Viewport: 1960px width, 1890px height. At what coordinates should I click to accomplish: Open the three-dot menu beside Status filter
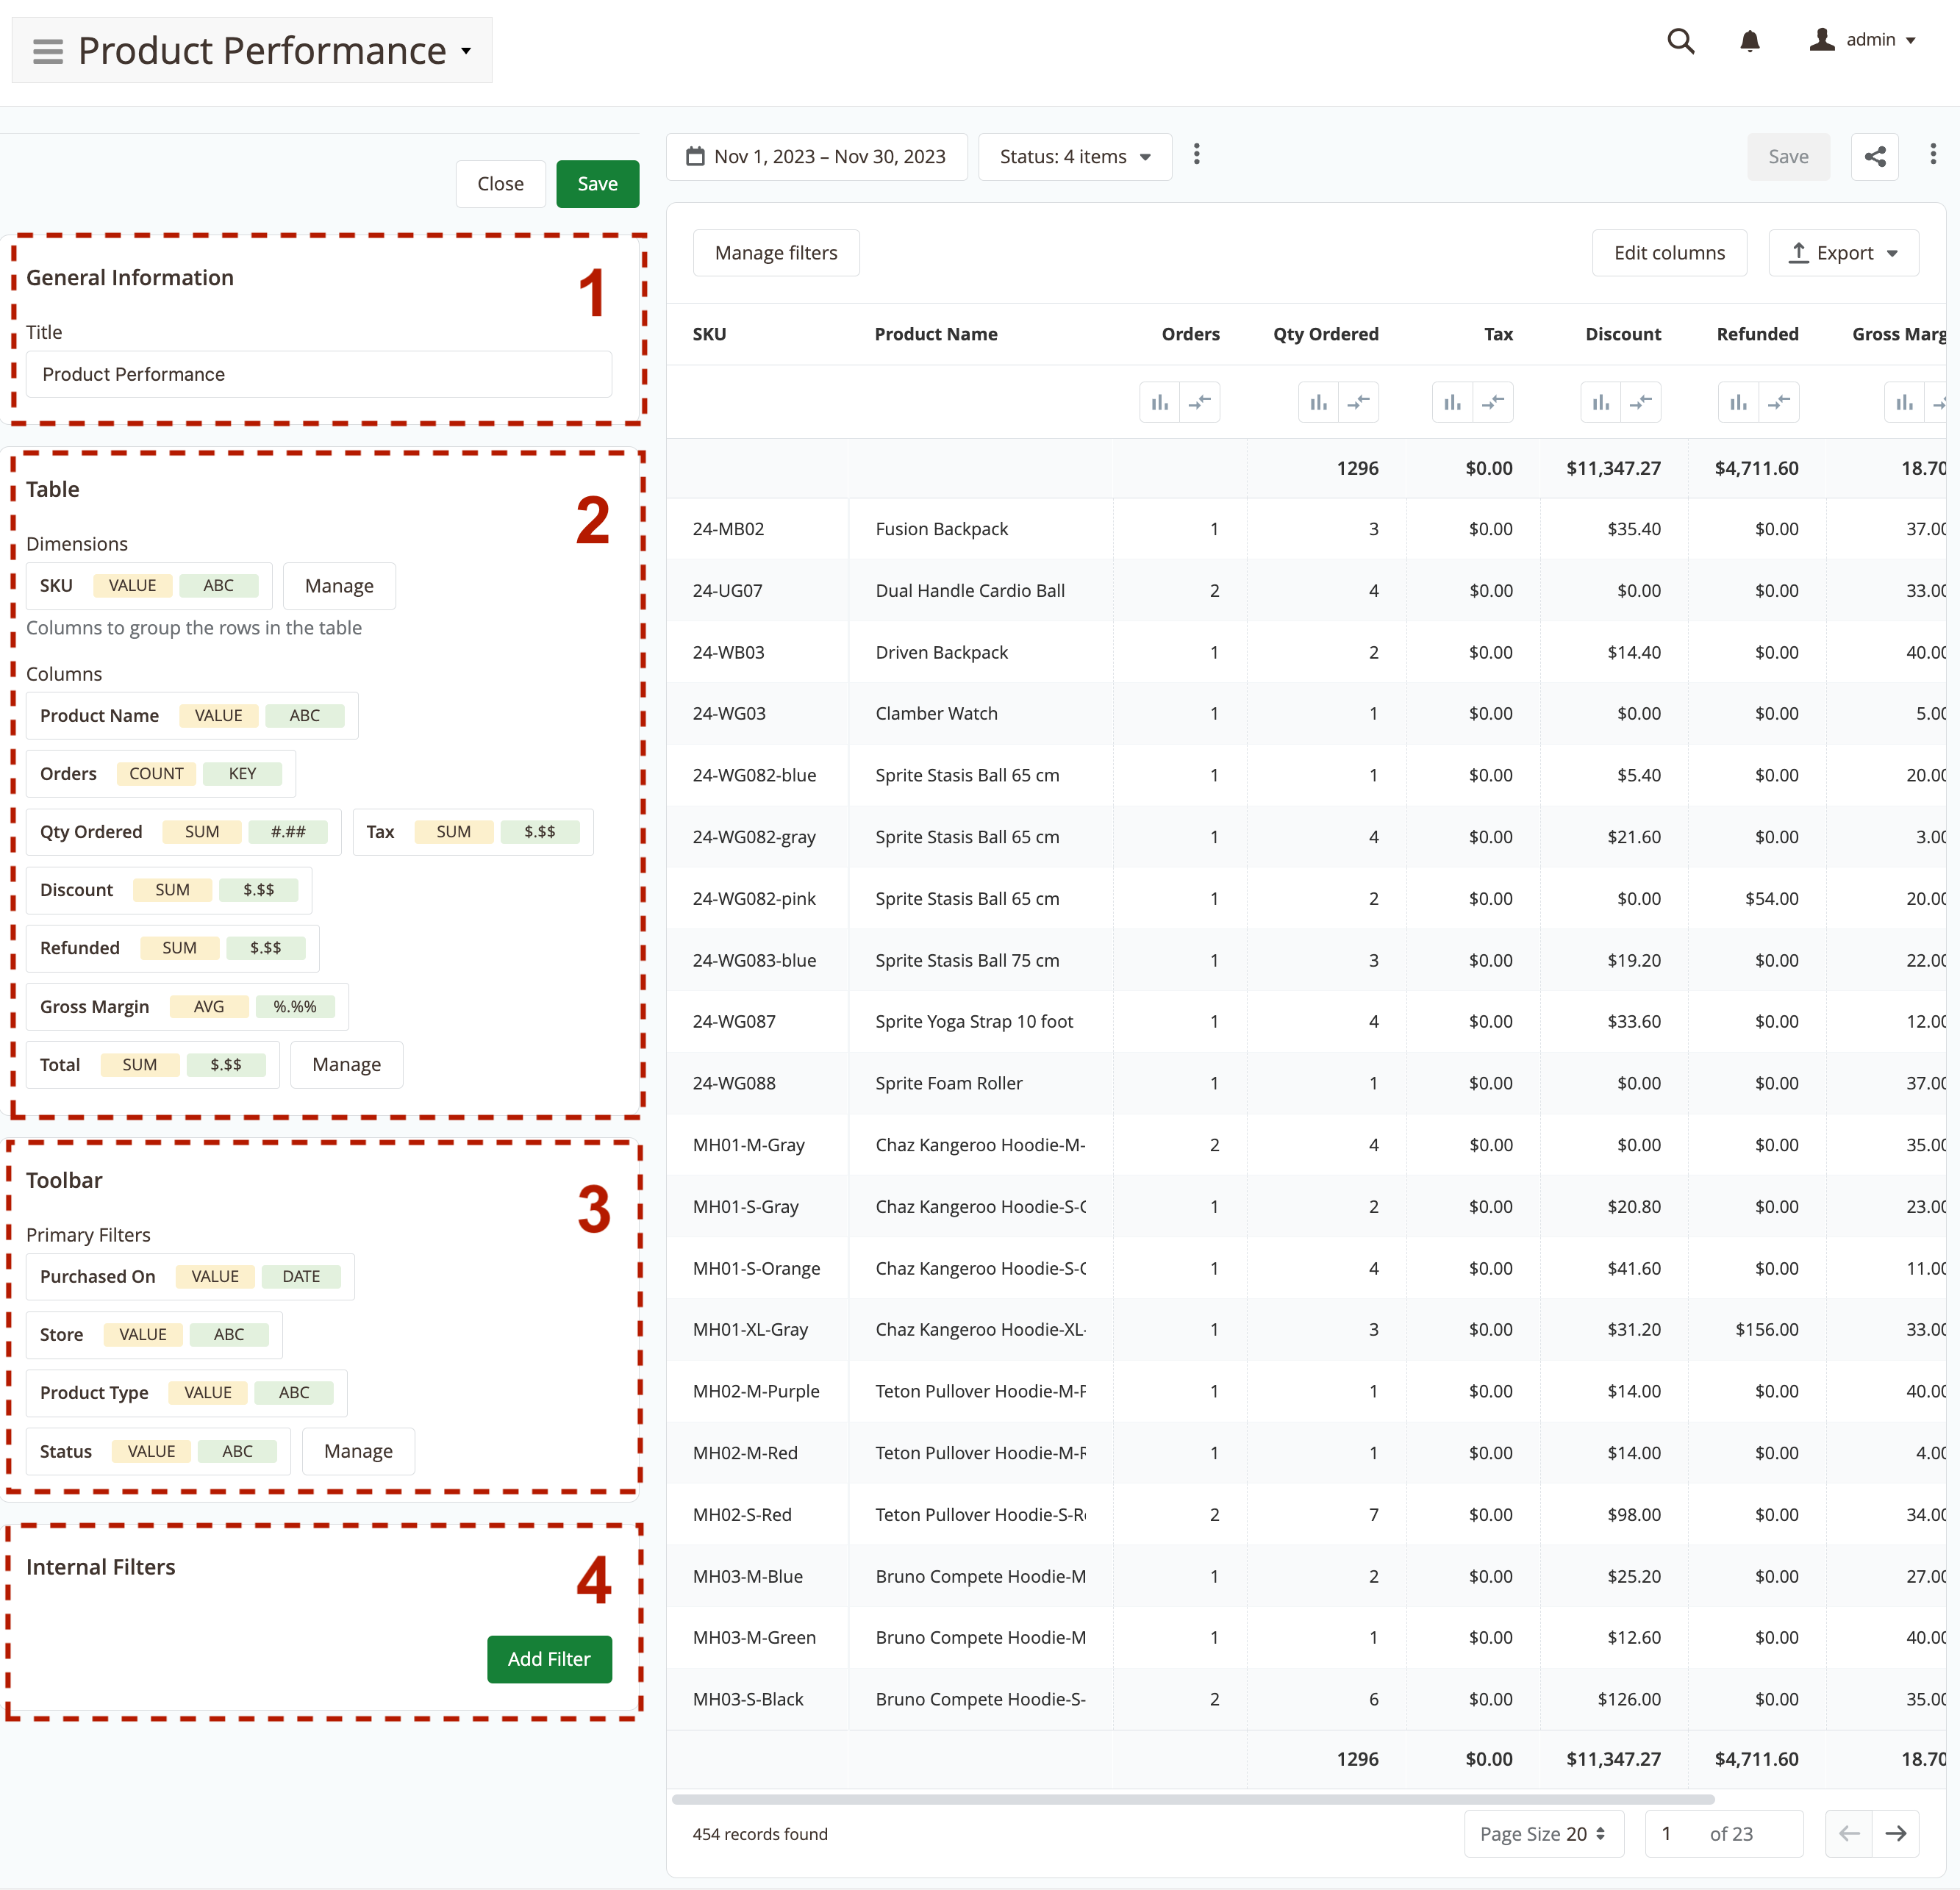(1197, 154)
